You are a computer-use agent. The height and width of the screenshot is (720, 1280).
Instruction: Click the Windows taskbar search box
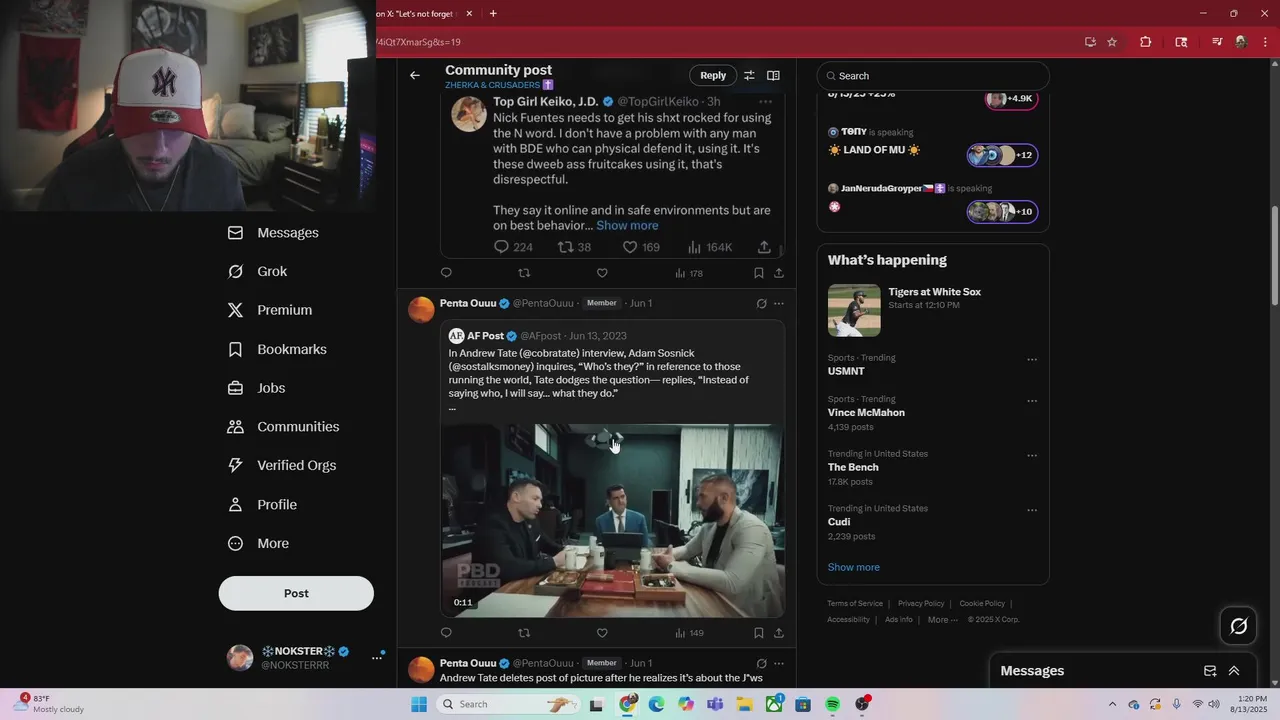[508, 704]
